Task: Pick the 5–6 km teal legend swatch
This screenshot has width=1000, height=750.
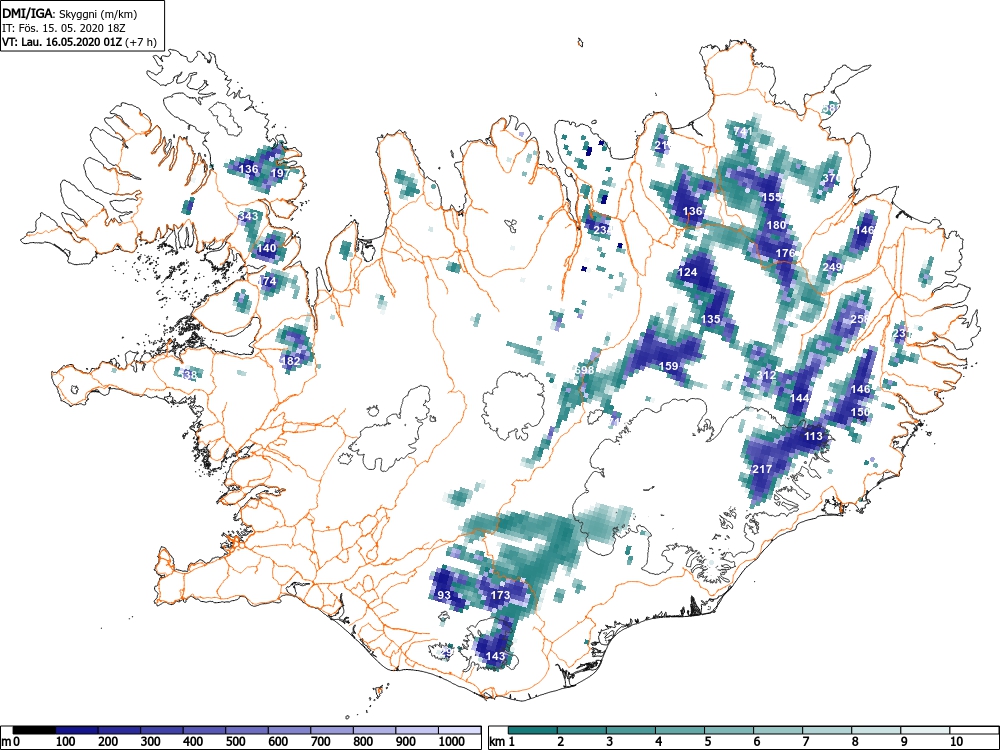Action: tap(729, 730)
